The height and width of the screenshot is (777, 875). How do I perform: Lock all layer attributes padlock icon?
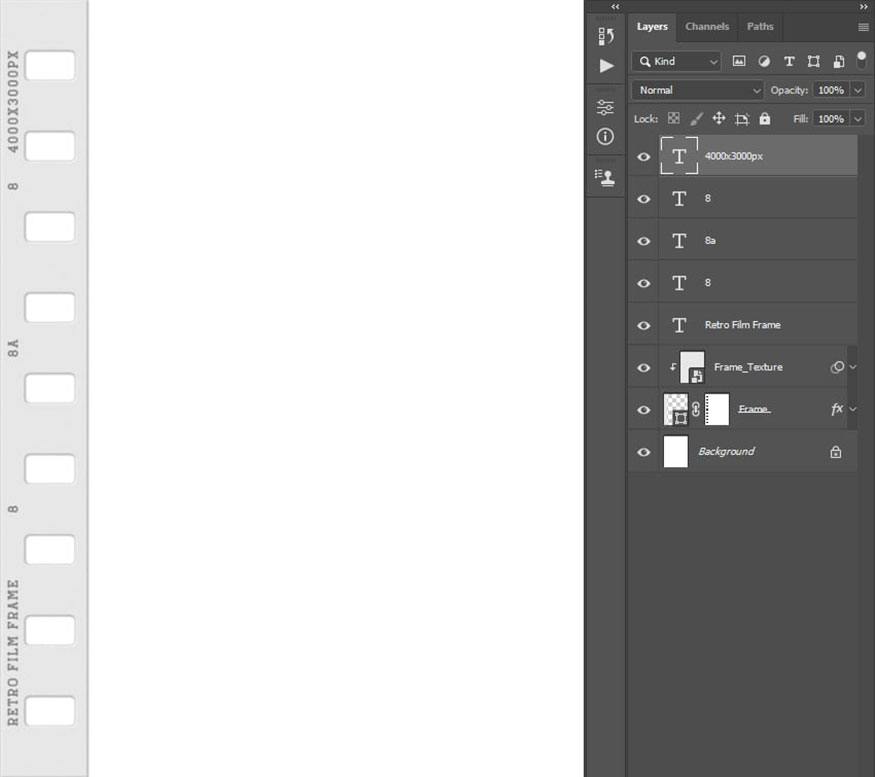point(765,118)
